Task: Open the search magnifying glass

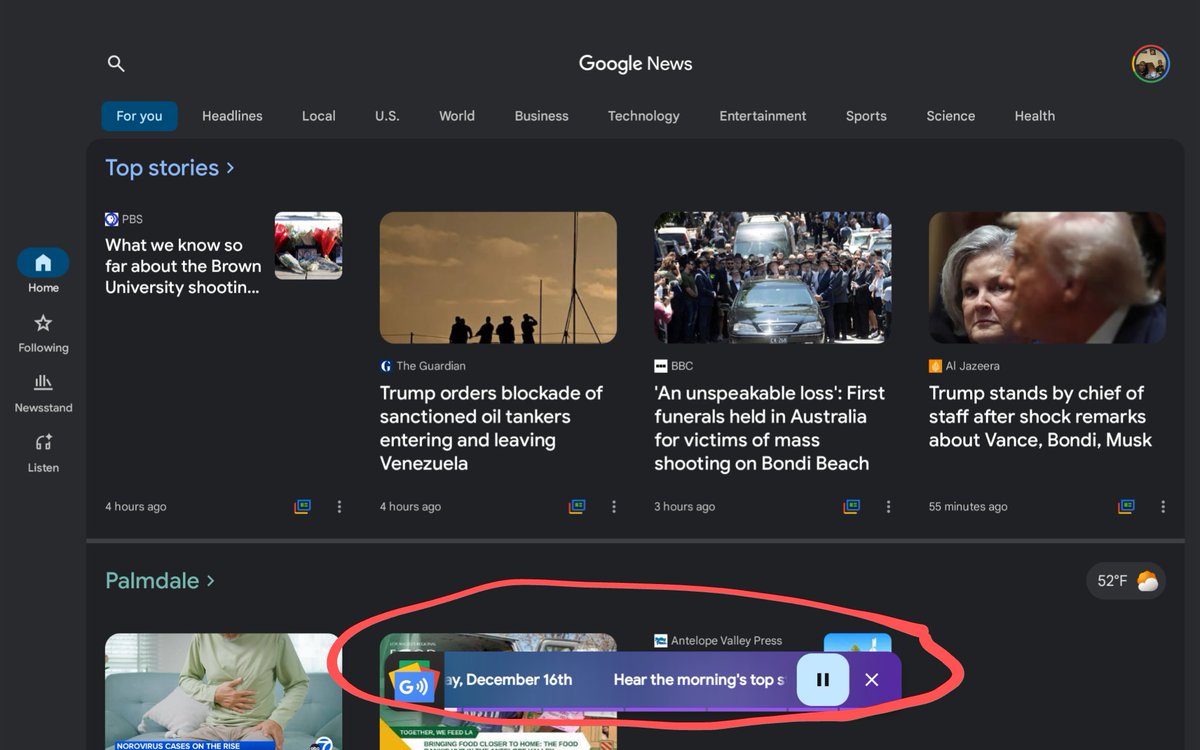Action: pos(116,63)
